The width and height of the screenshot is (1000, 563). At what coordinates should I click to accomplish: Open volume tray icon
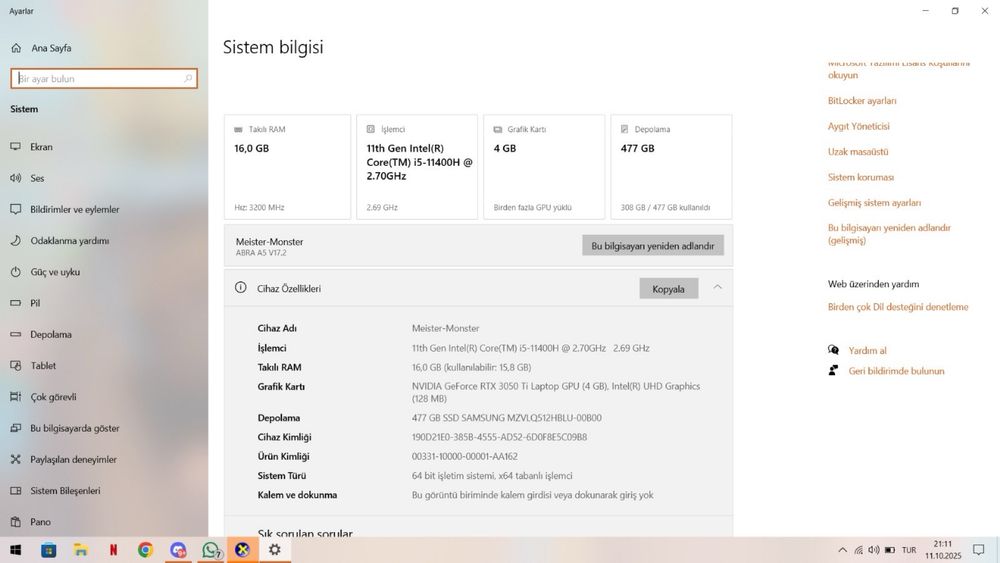coord(874,550)
